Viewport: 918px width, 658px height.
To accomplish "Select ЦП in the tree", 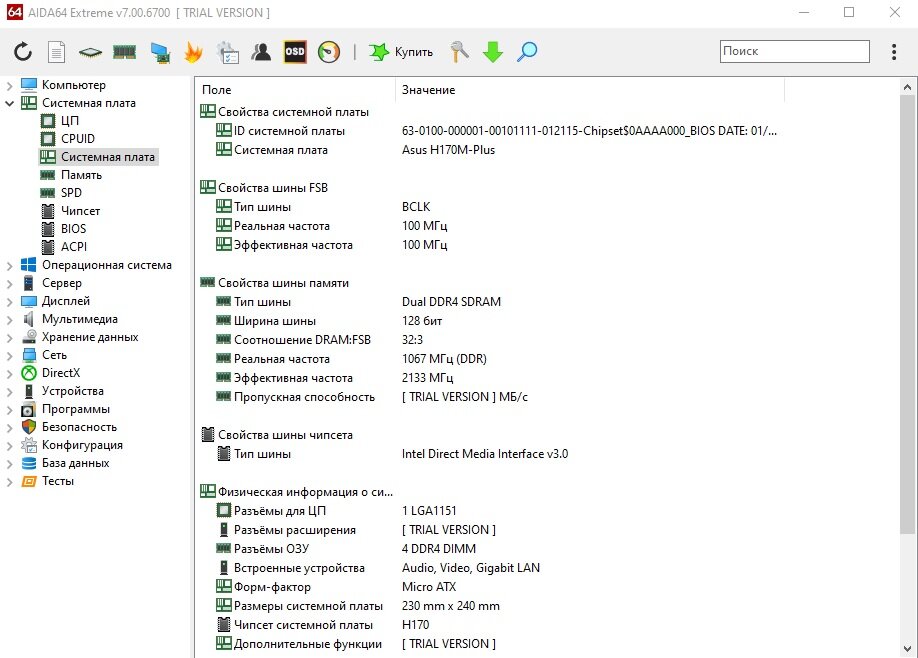I will tap(70, 121).
